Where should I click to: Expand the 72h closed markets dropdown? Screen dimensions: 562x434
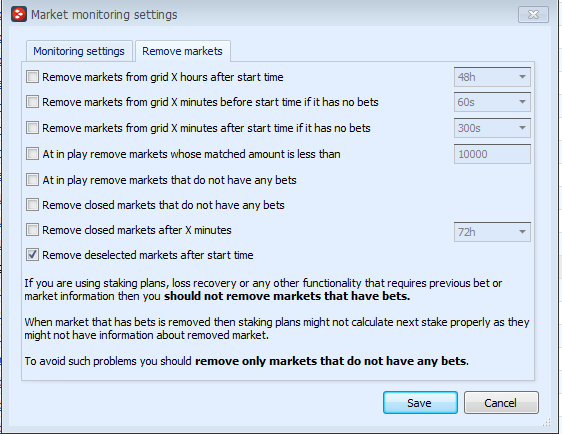click(492, 232)
